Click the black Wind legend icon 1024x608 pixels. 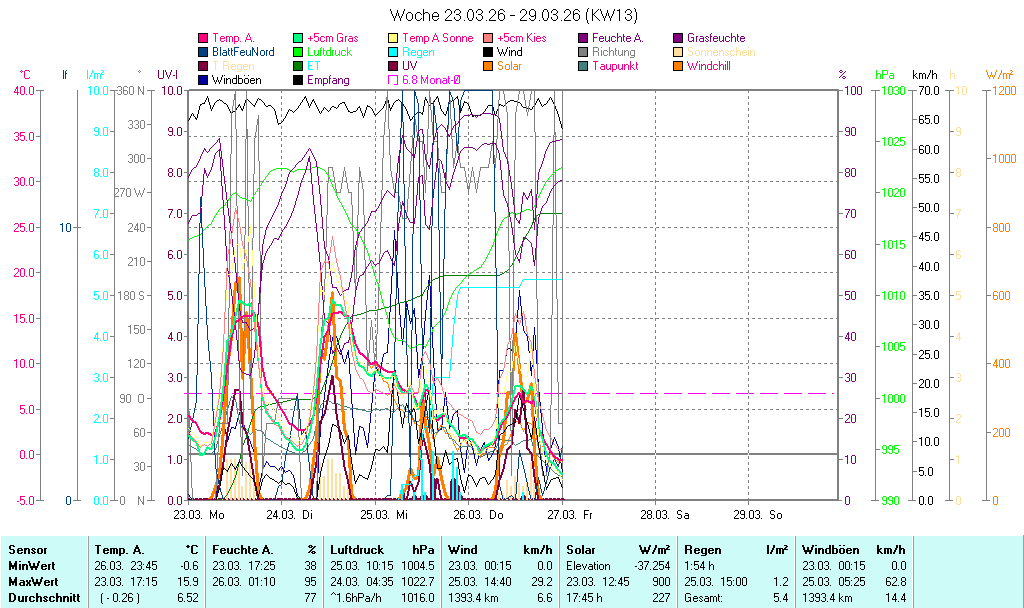point(488,52)
